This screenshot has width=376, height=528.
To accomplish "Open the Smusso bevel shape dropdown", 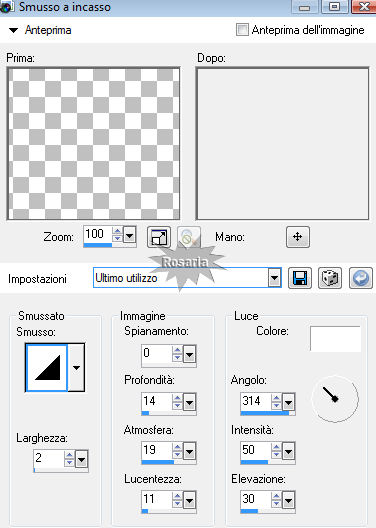I will (x=76, y=367).
